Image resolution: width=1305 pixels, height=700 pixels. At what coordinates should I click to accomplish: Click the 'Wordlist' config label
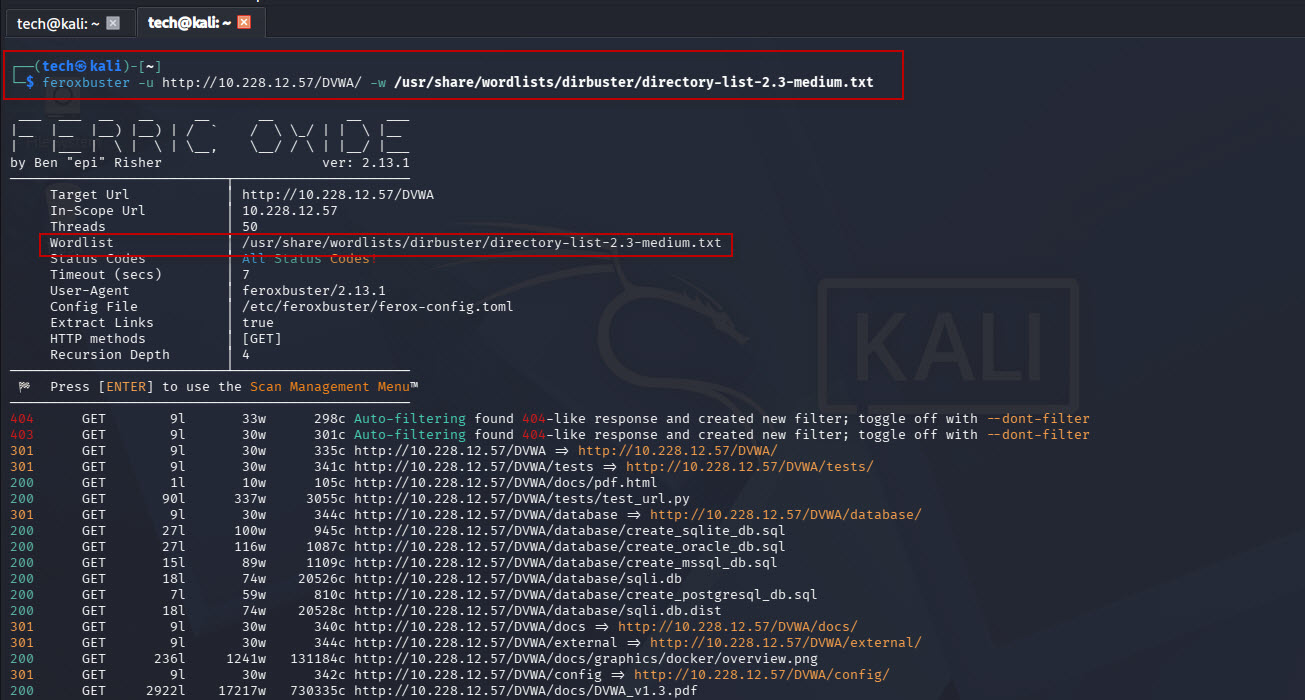point(82,242)
